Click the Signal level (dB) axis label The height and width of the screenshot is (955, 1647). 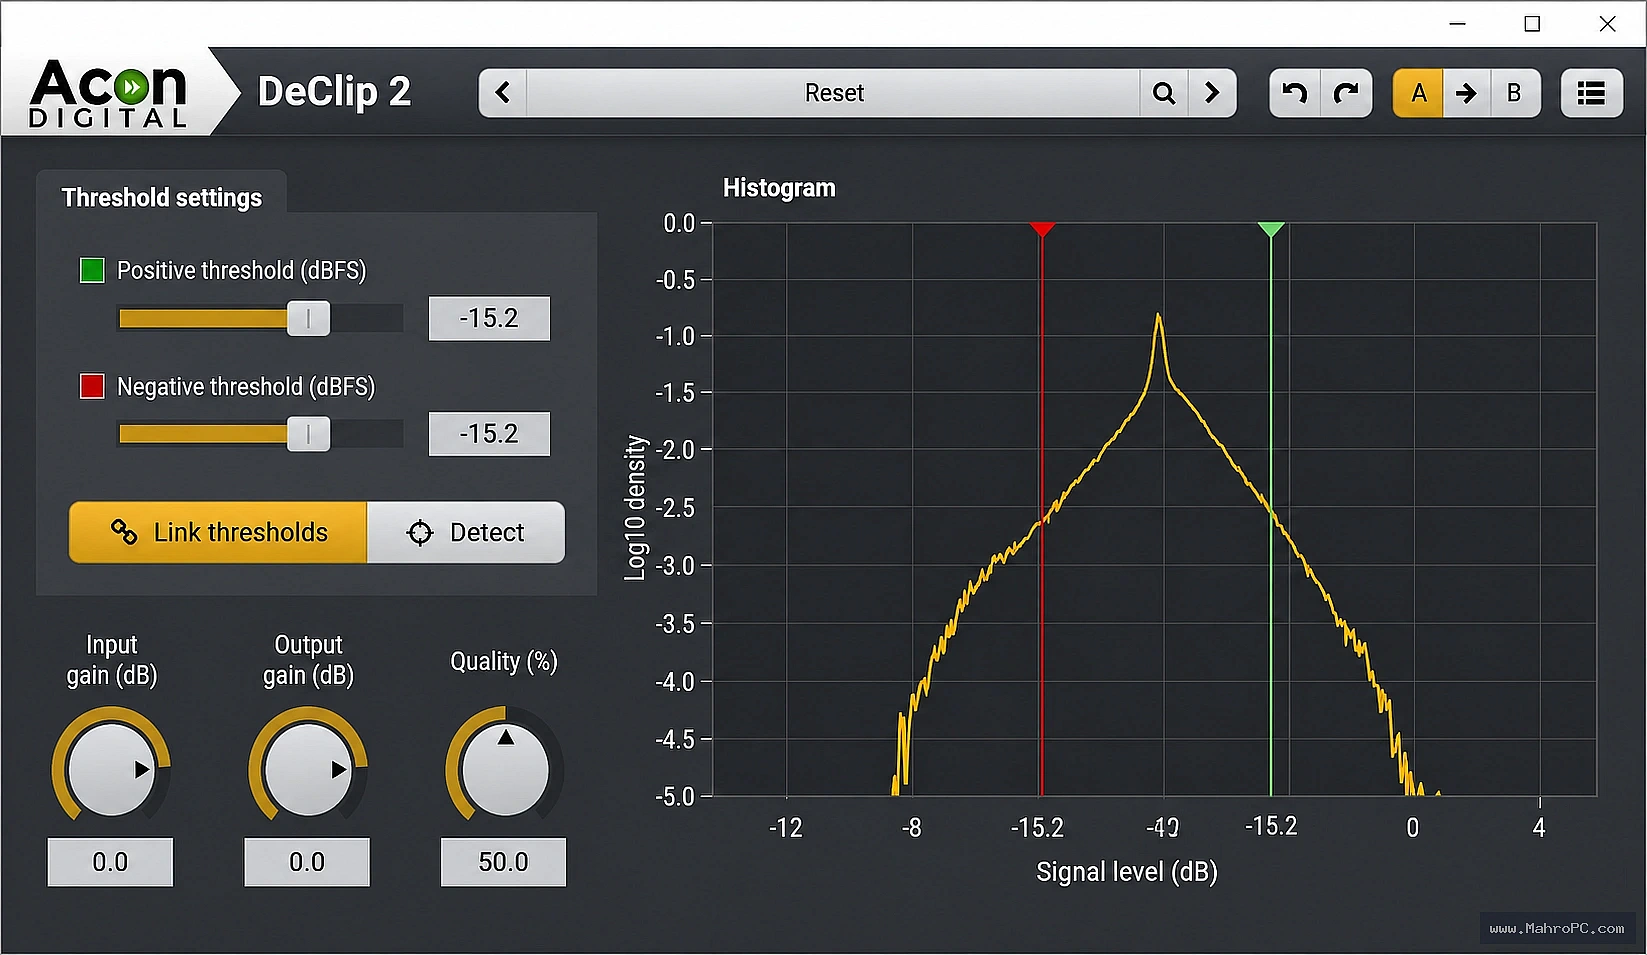[x=1127, y=872]
